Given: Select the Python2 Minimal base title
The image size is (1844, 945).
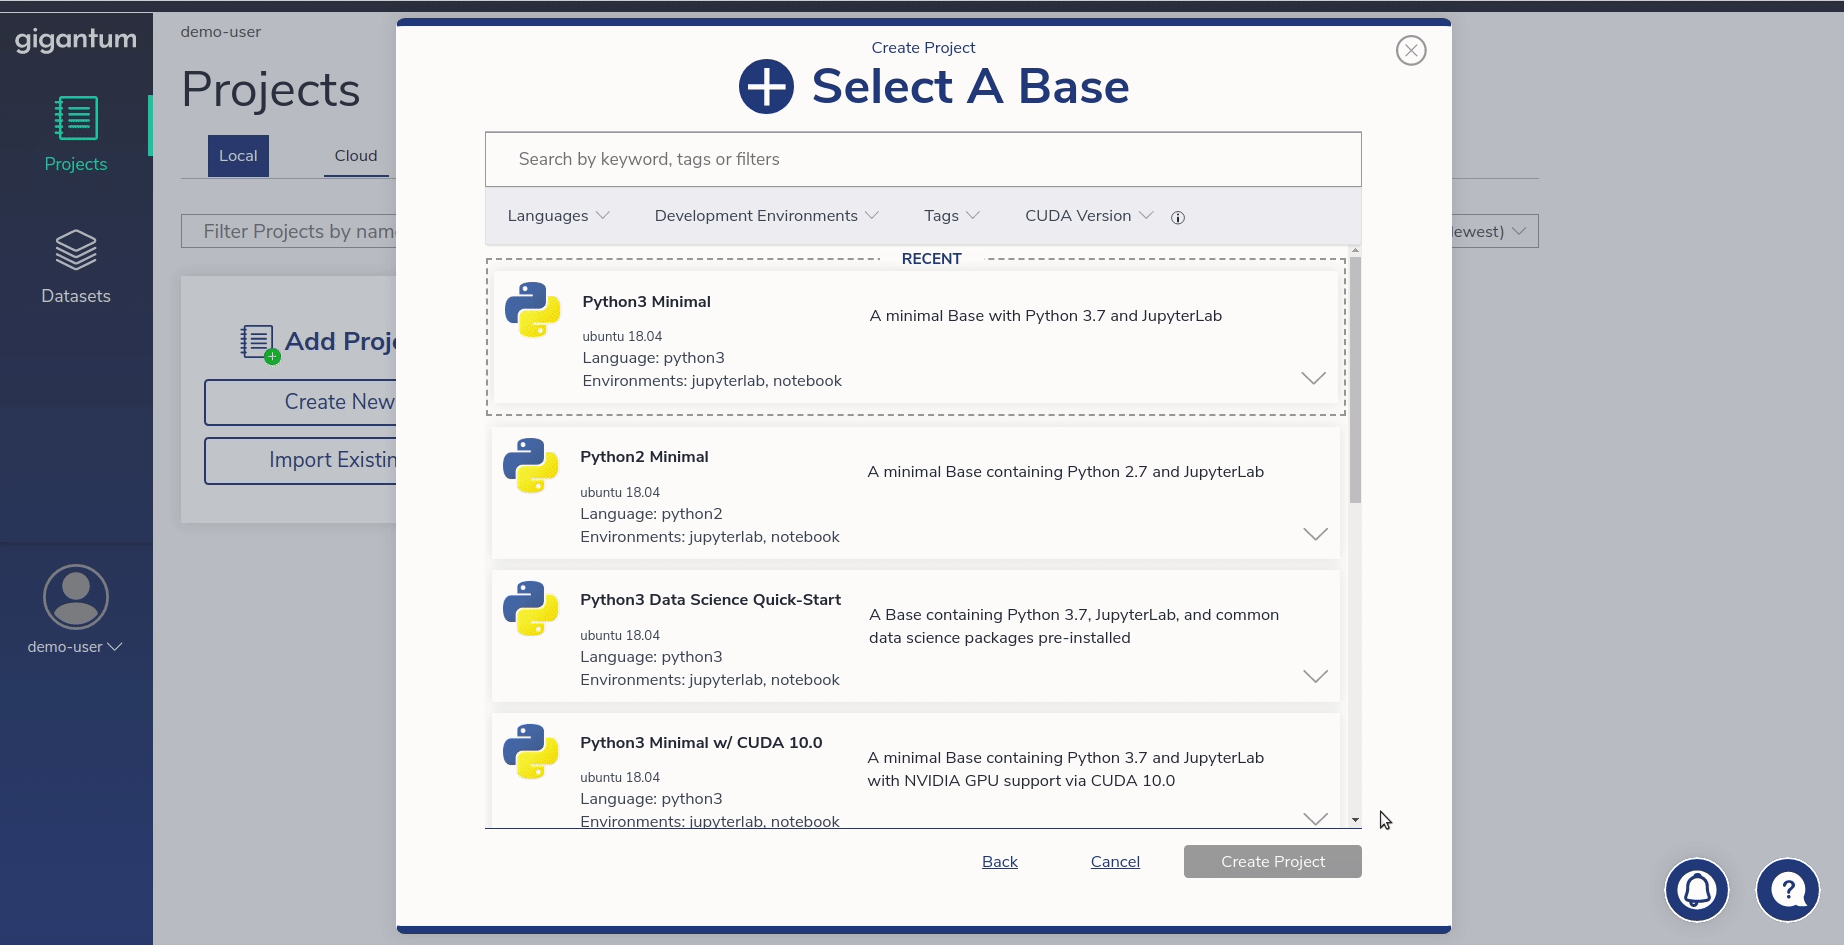Looking at the screenshot, I should coord(644,457).
